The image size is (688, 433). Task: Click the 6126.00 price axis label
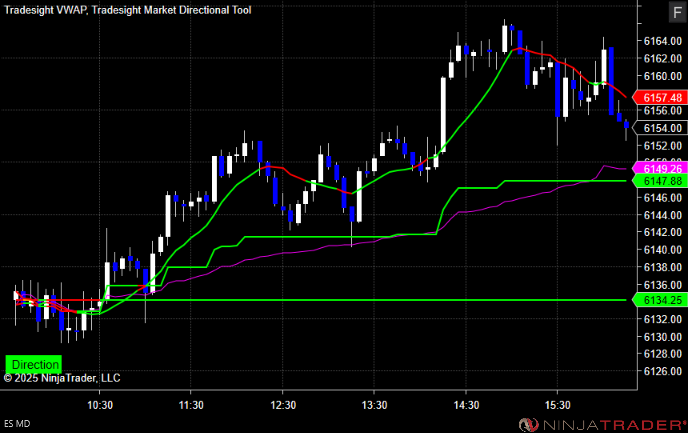pos(663,371)
